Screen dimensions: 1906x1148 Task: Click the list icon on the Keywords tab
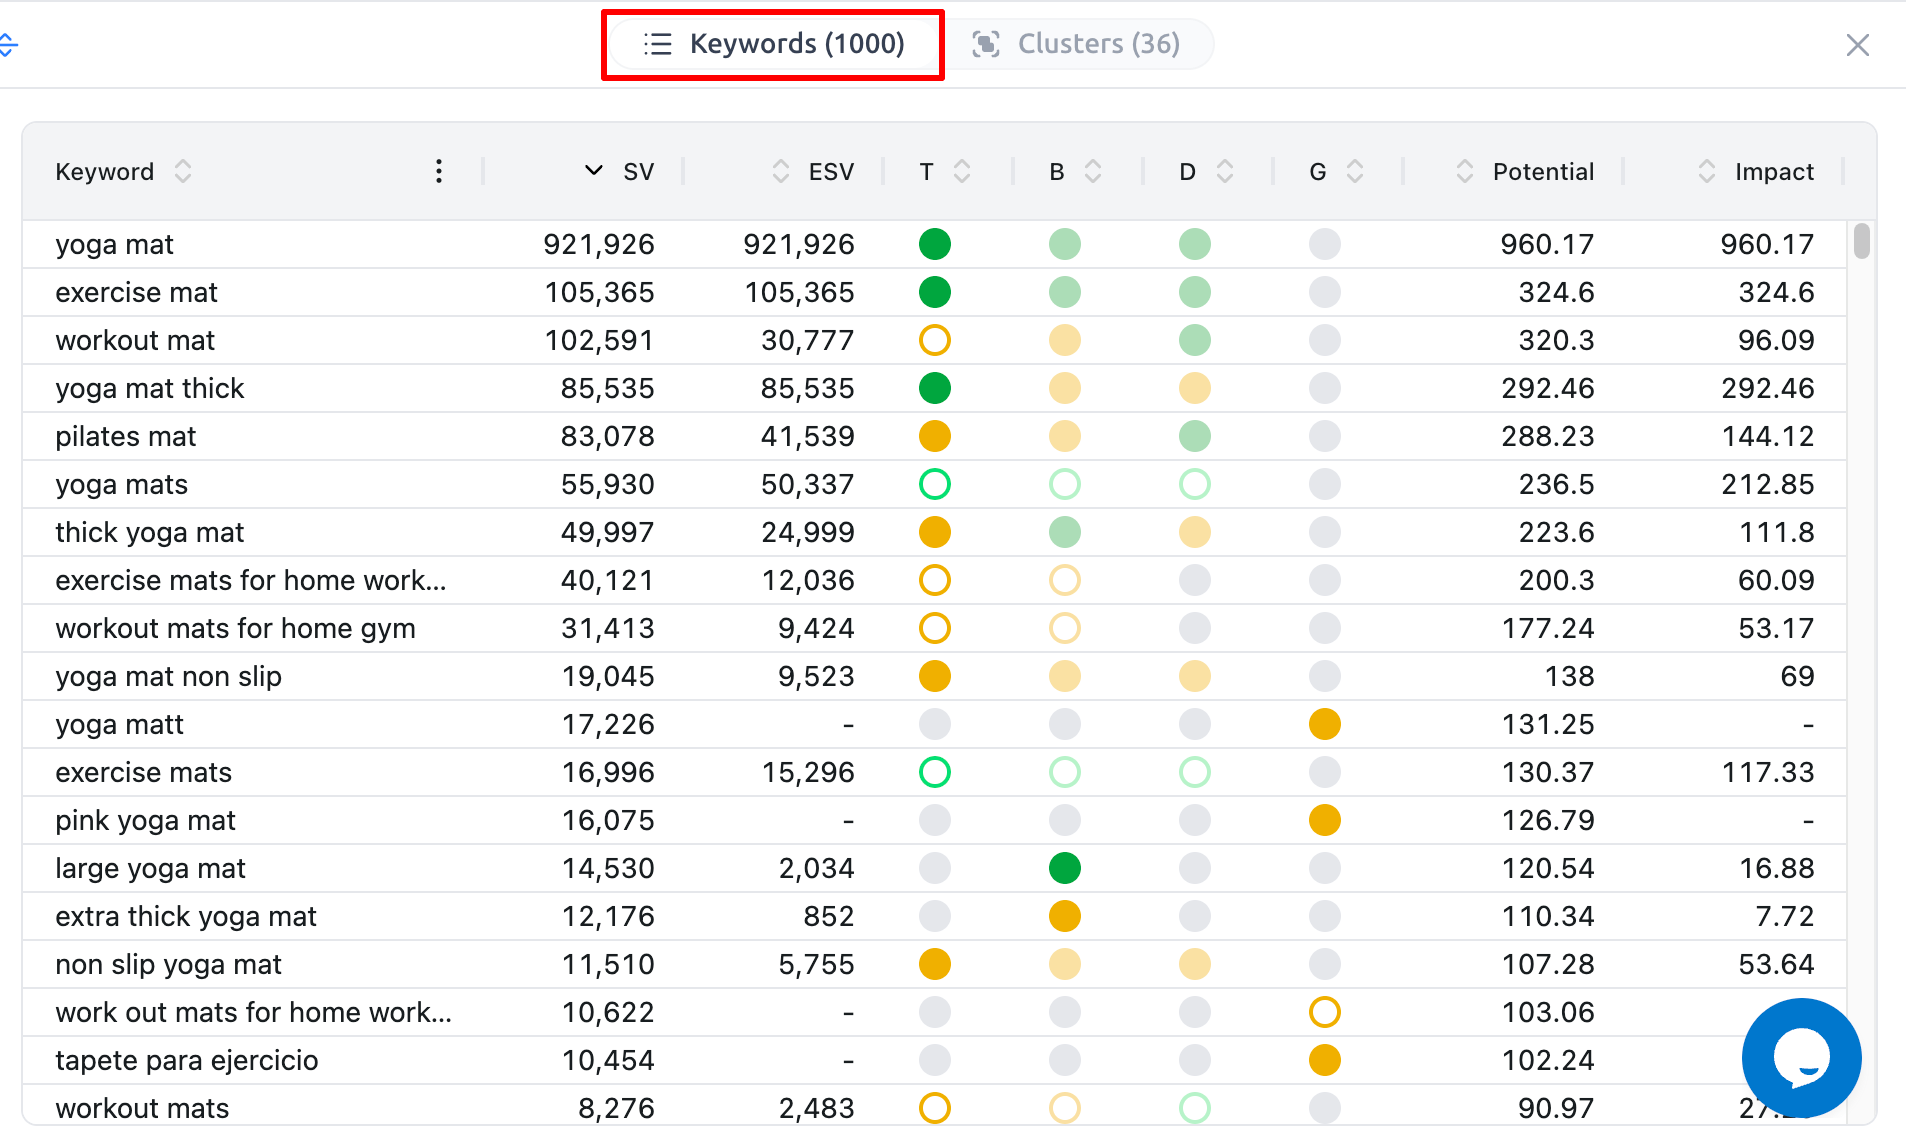pos(657,44)
